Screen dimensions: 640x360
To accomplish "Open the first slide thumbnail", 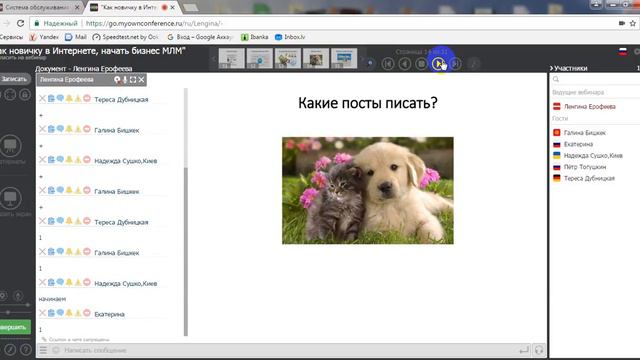I will (231, 58).
